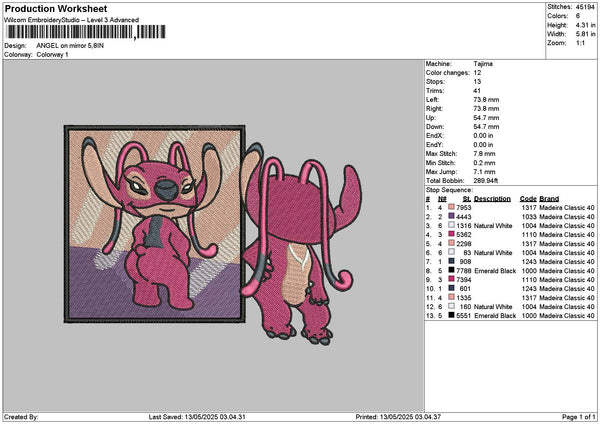Pick the magenta swatch for stop 4
This screenshot has height=424, width=600.
[453, 234]
